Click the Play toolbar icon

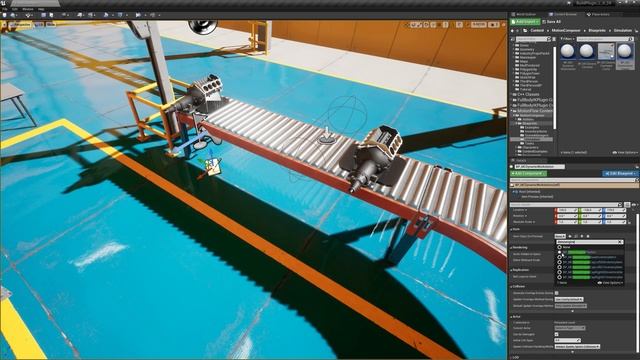click(x=138, y=15)
